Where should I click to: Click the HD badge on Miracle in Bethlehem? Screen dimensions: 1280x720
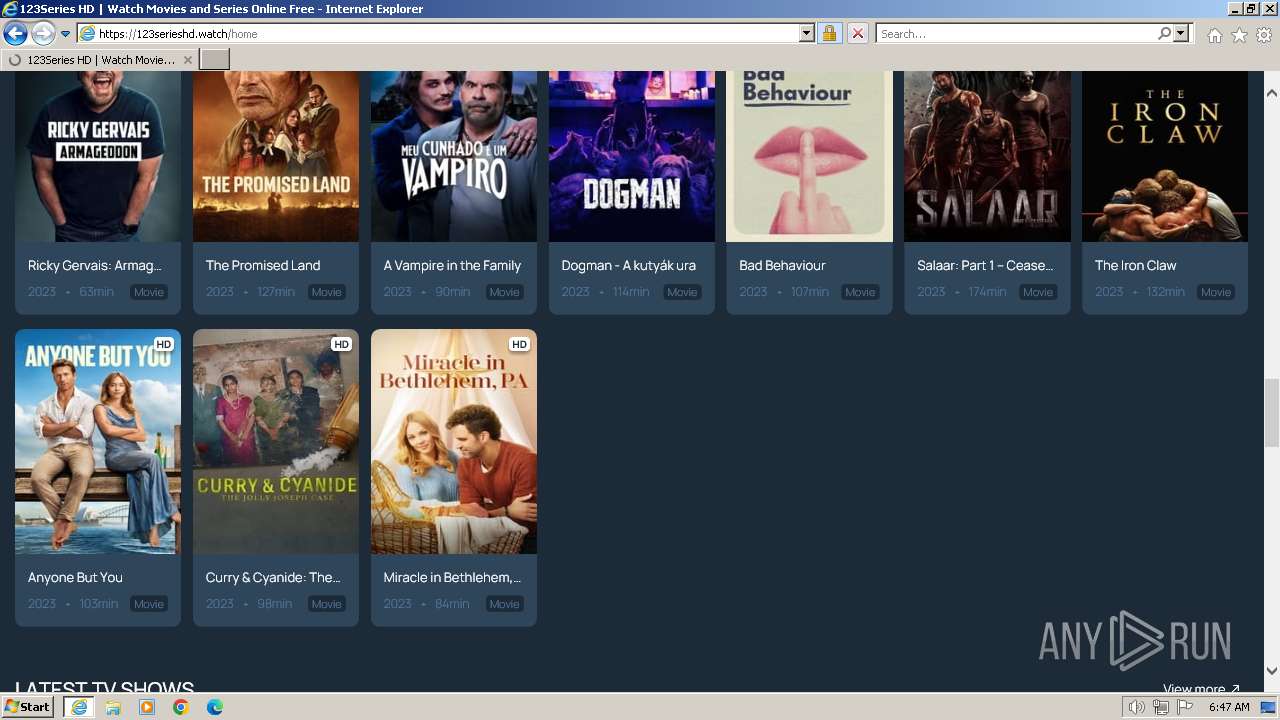(x=519, y=344)
